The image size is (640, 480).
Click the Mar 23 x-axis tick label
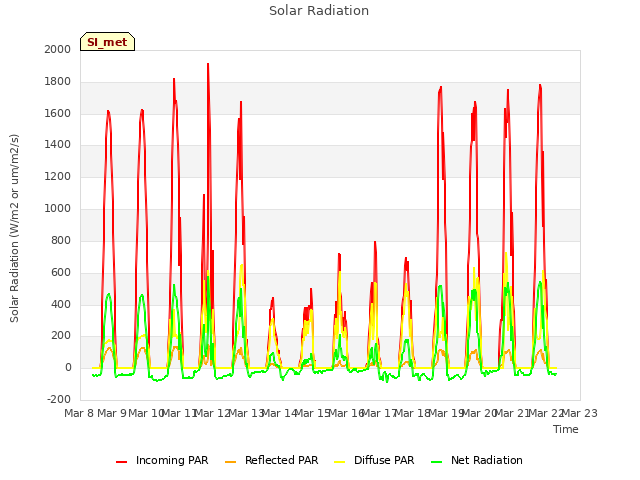pyautogui.click(x=580, y=413)
